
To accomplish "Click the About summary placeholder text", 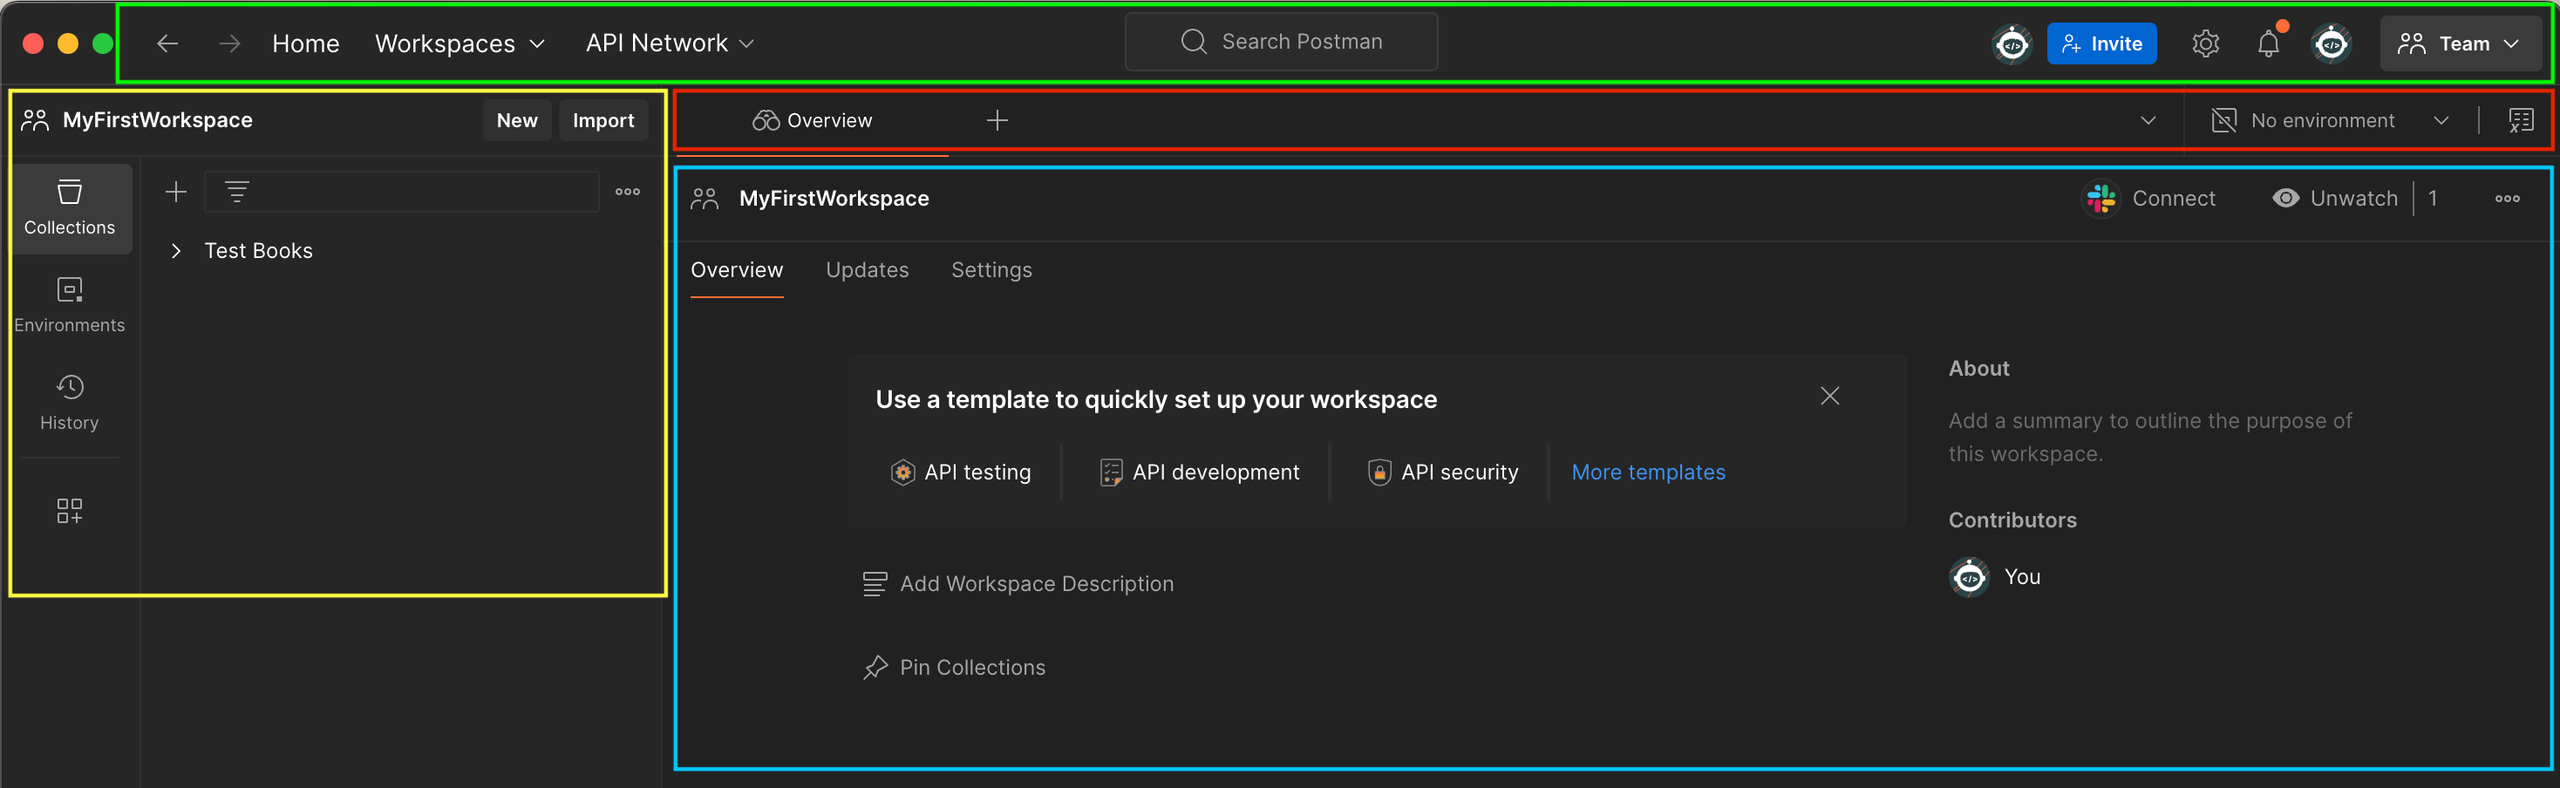I will tap(2150, 437).
